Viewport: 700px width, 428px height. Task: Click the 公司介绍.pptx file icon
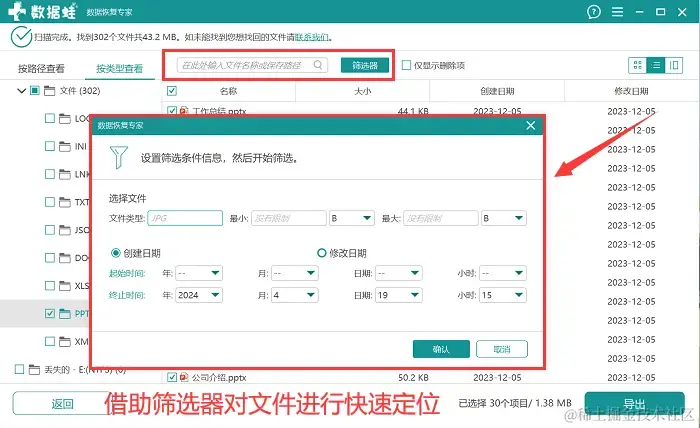pos(184,378)
